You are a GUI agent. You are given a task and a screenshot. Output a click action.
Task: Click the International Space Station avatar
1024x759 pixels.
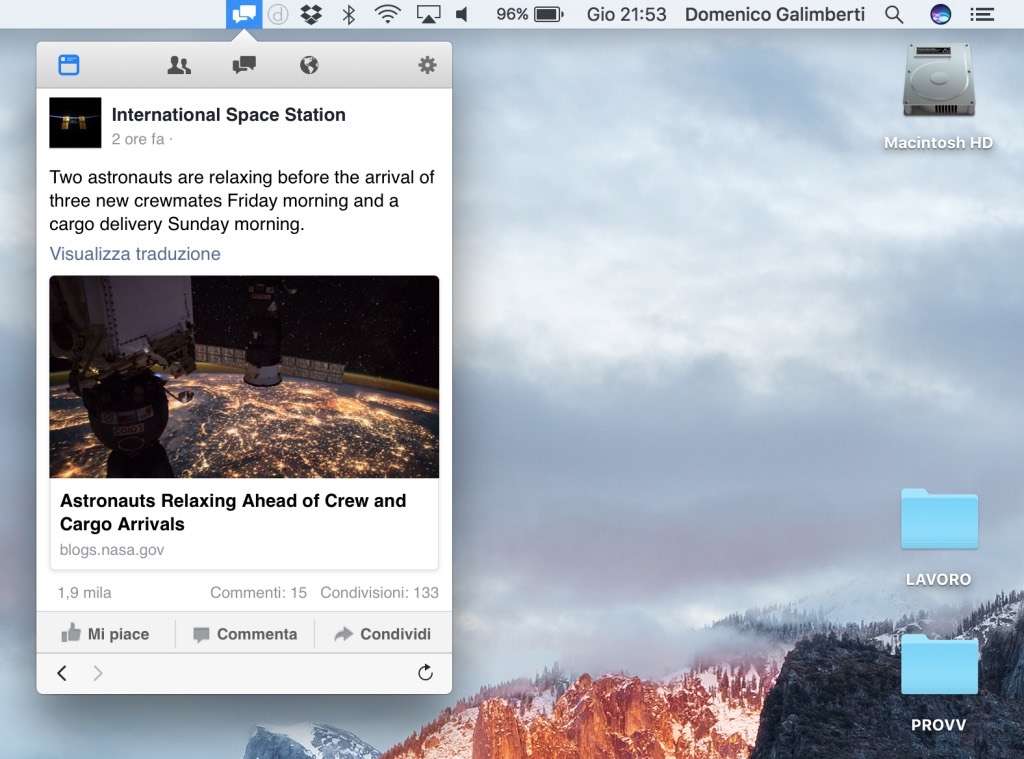point(75,123)
